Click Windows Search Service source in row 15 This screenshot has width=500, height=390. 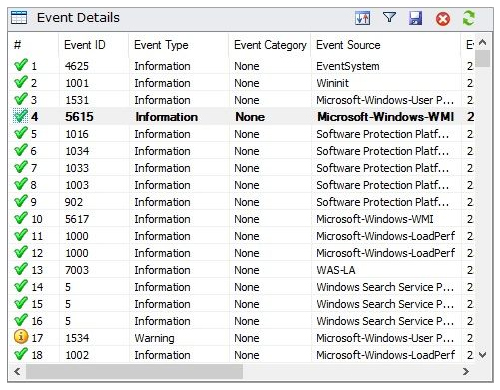[385, 304]
